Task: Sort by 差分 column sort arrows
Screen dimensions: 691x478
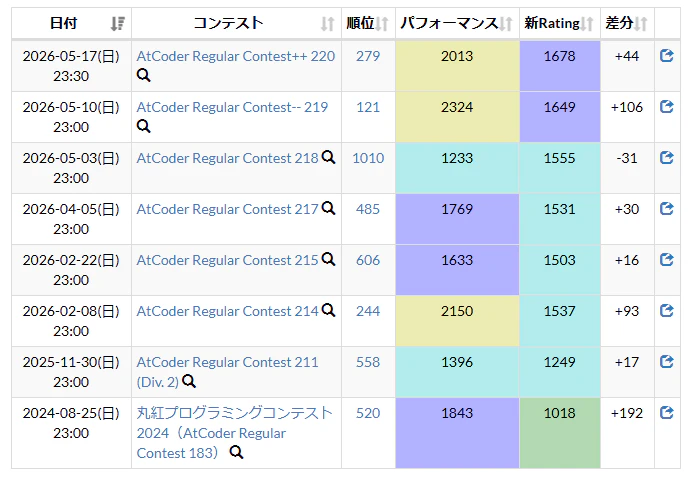Action: coord(641,23)
